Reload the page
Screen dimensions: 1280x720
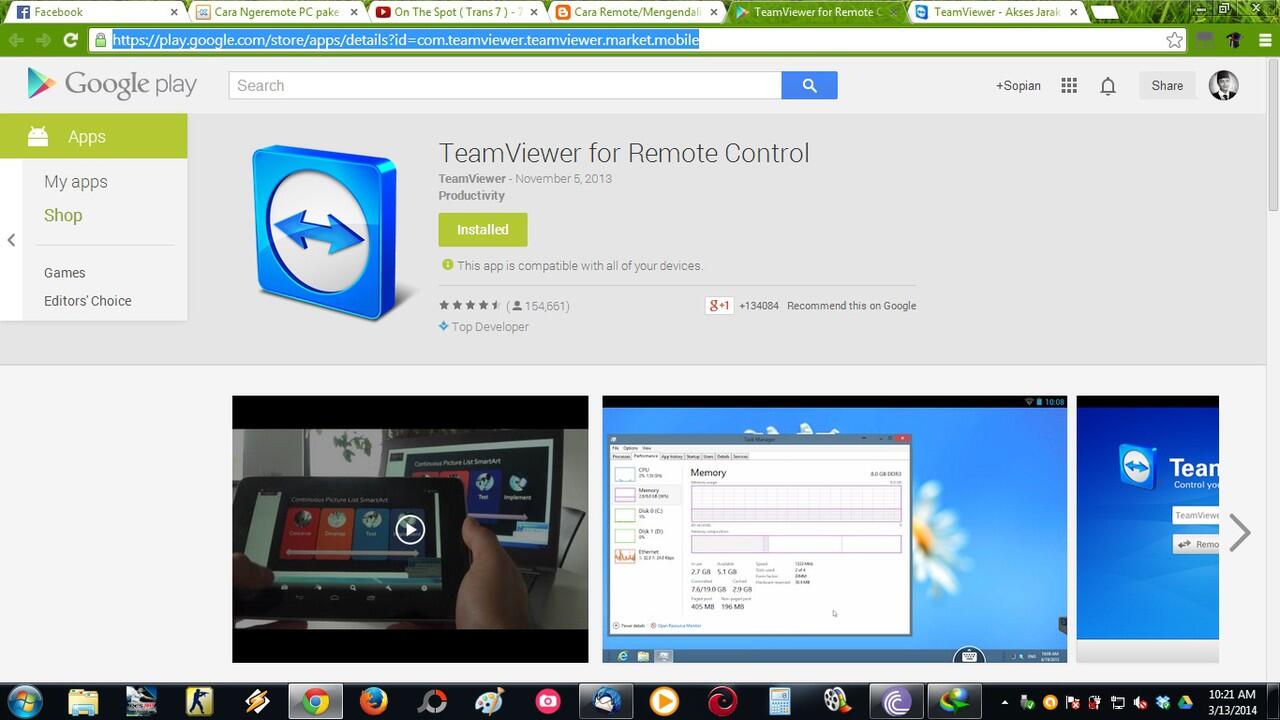[70, 40]
